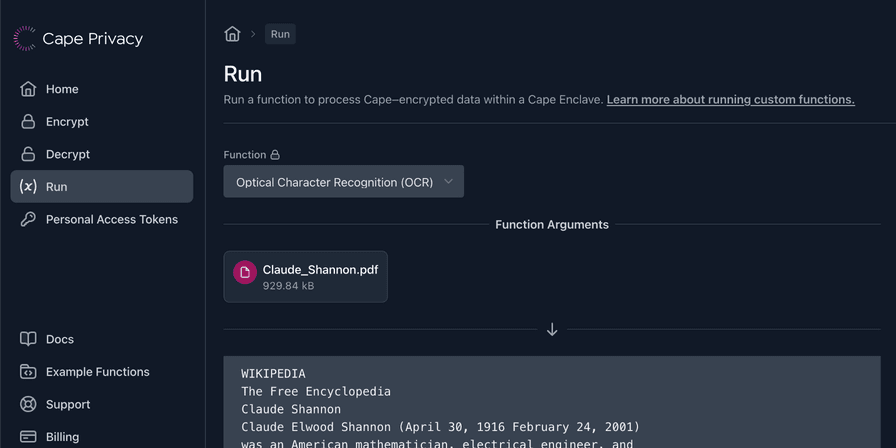Click the Cape Privacy brand name

click(93, 39)
